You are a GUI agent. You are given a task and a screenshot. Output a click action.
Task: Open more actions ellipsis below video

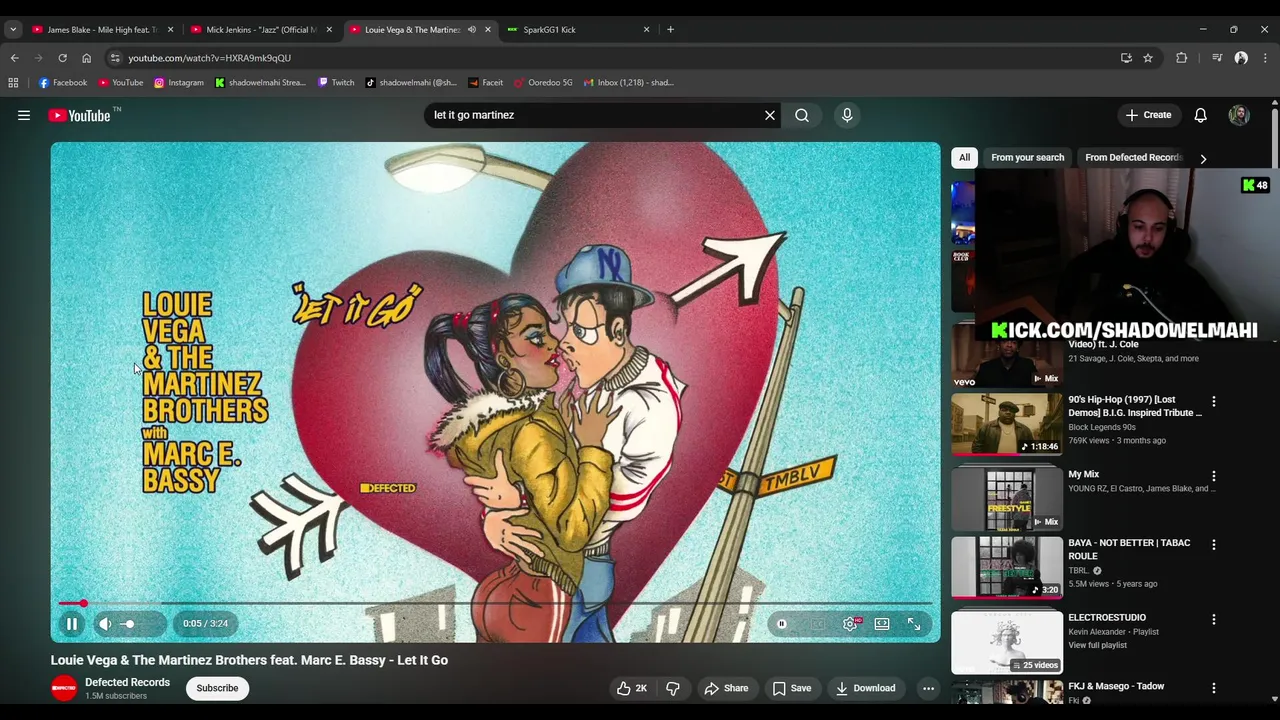(928, 688)
